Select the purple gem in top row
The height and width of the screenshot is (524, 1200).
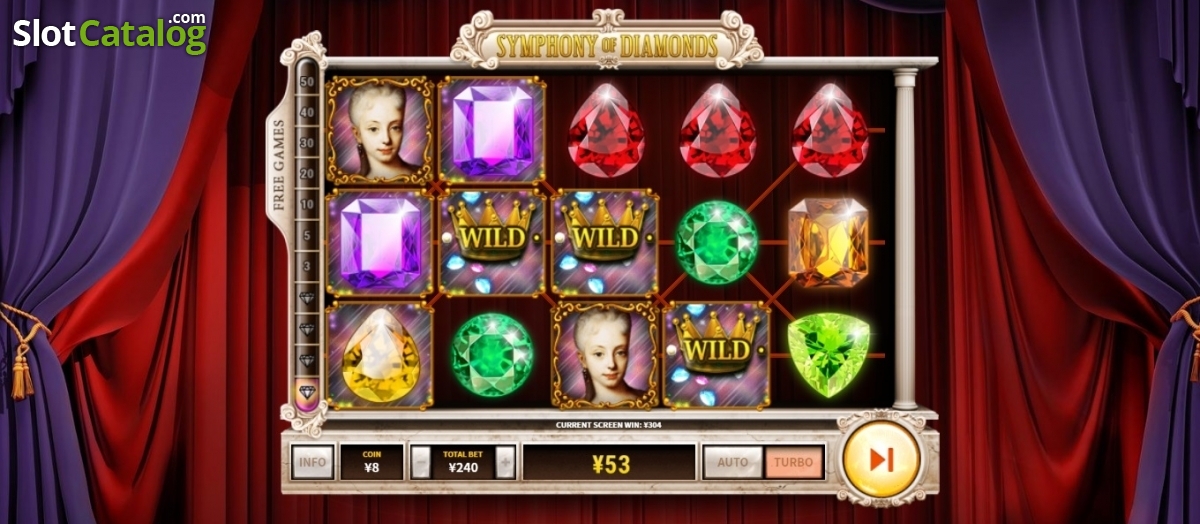(x=492, y=130)
